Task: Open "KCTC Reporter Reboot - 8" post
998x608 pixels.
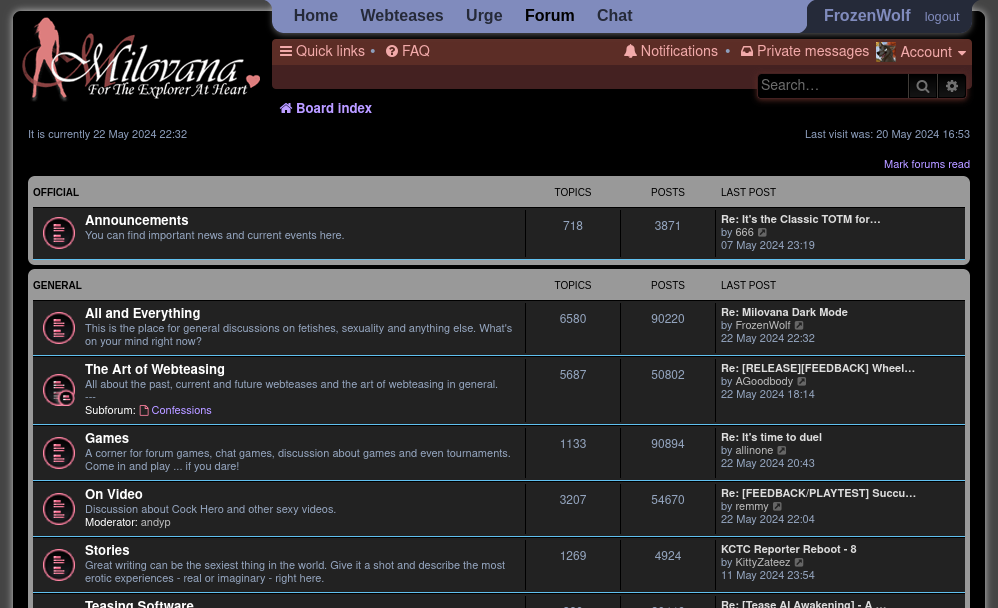Action: [789, 549]
